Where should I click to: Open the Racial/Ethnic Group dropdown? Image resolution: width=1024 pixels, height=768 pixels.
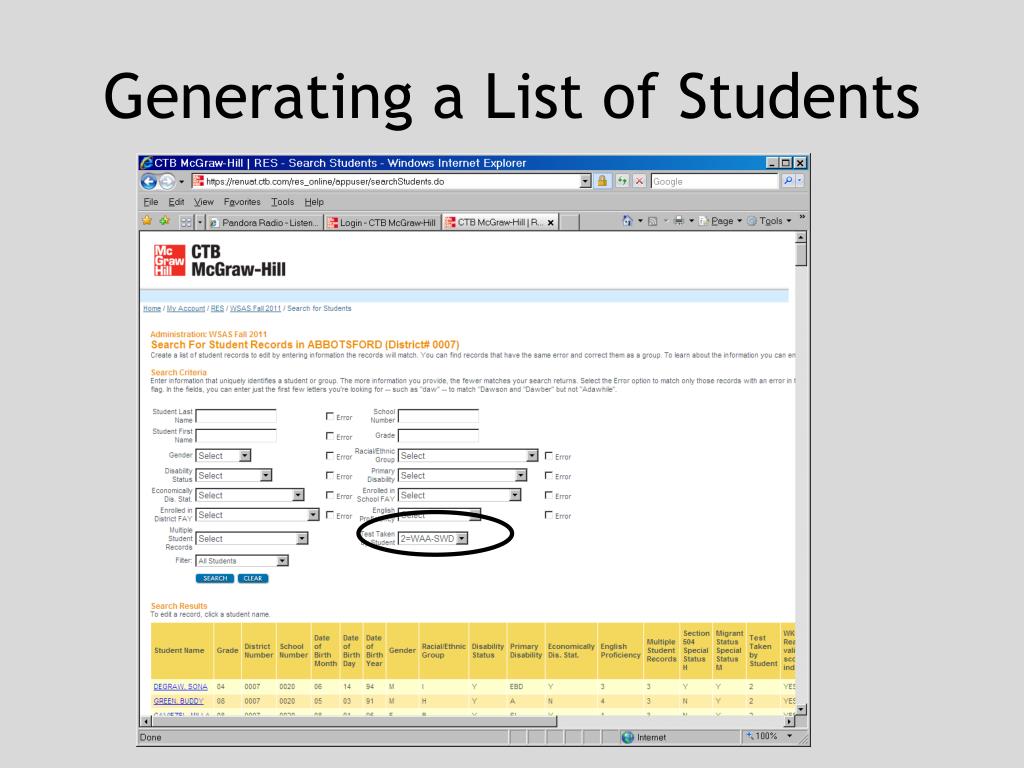pos(468,456)
